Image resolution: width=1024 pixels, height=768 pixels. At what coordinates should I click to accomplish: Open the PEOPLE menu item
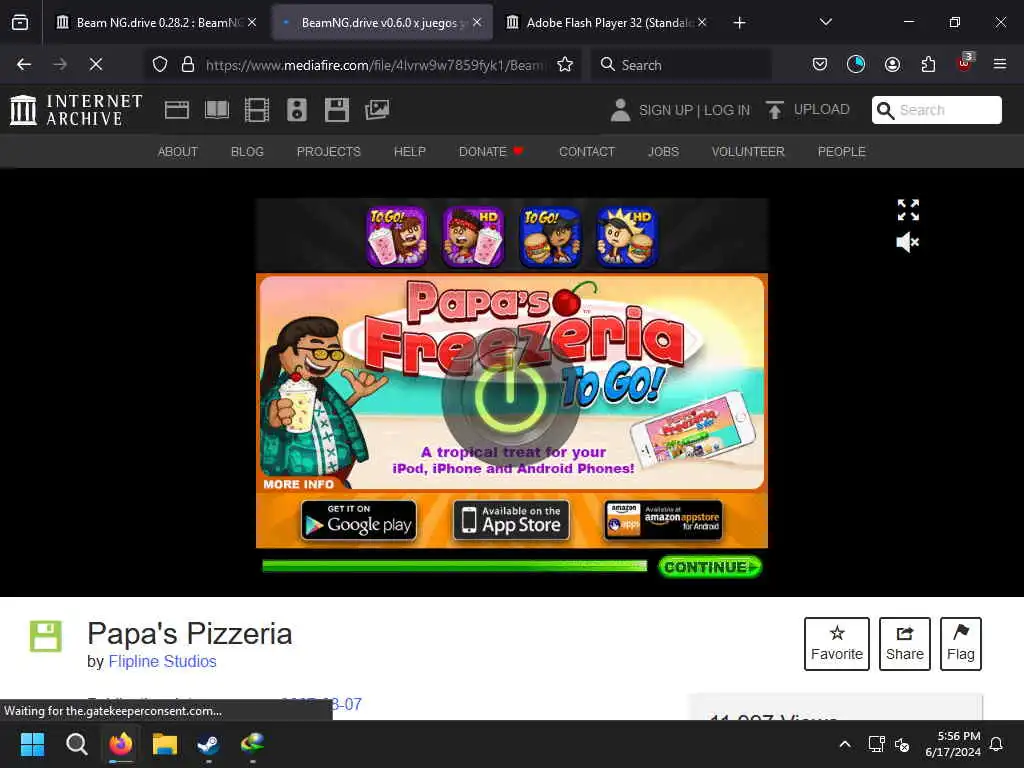(841, 152)
